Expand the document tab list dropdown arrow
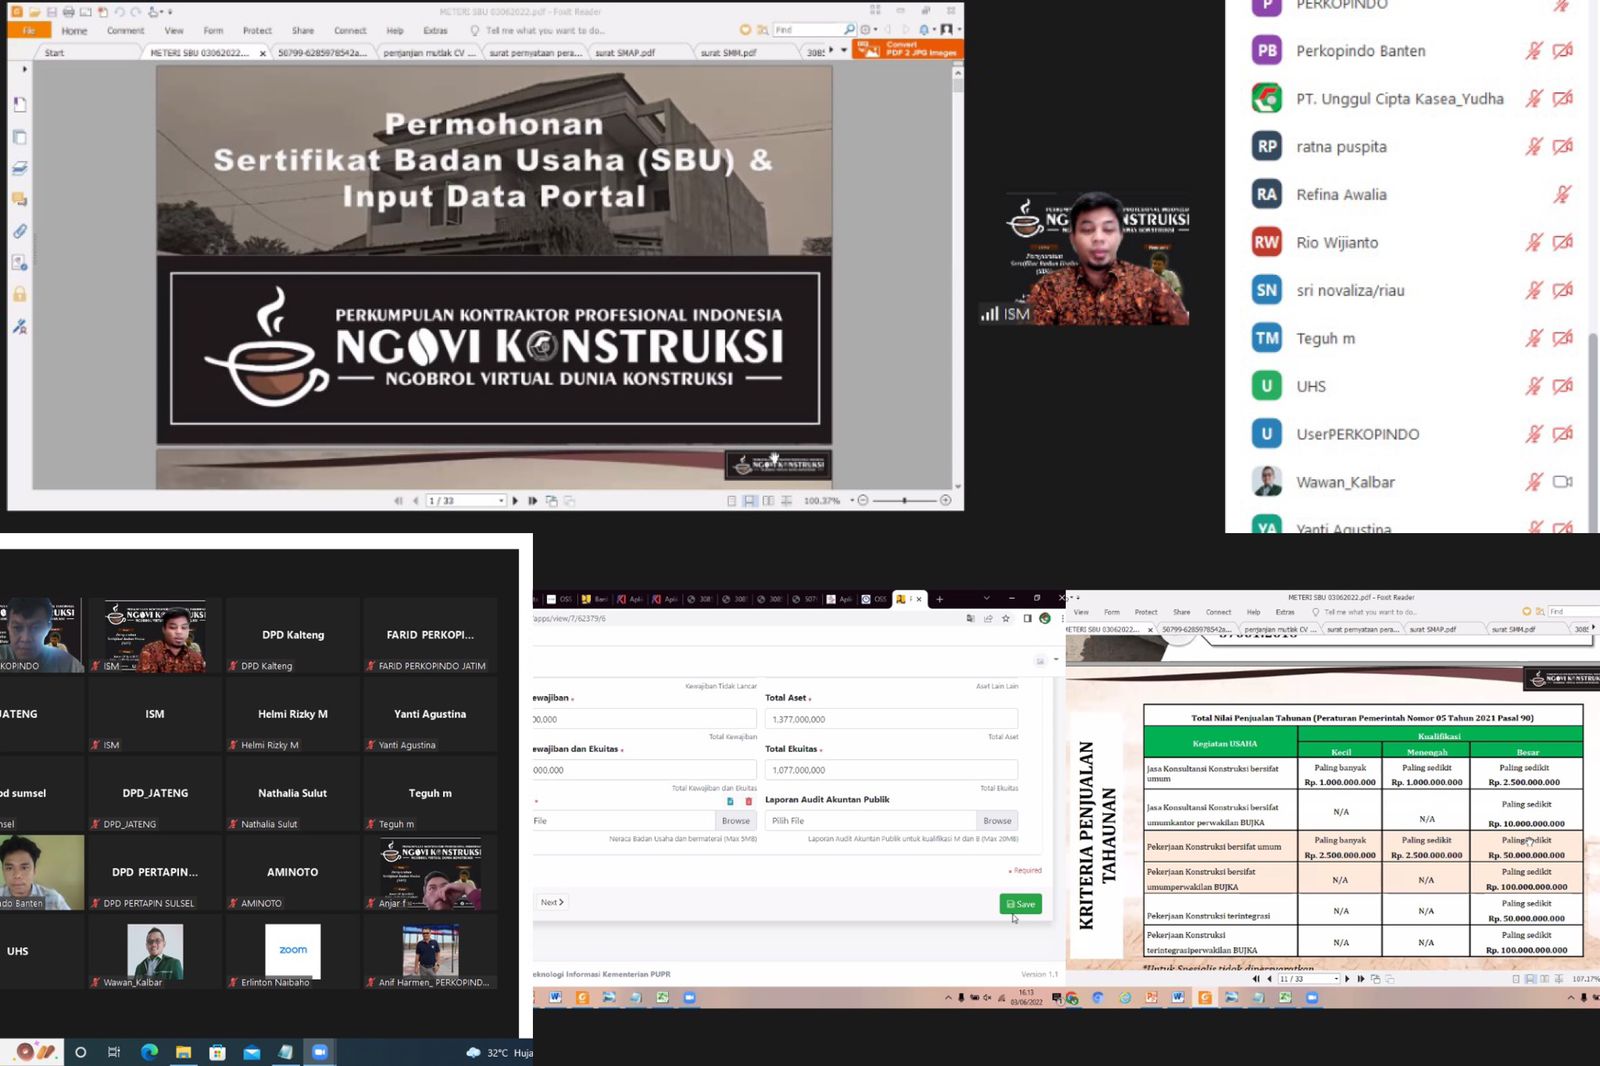1600x1066 pixels. pos(843,51)
